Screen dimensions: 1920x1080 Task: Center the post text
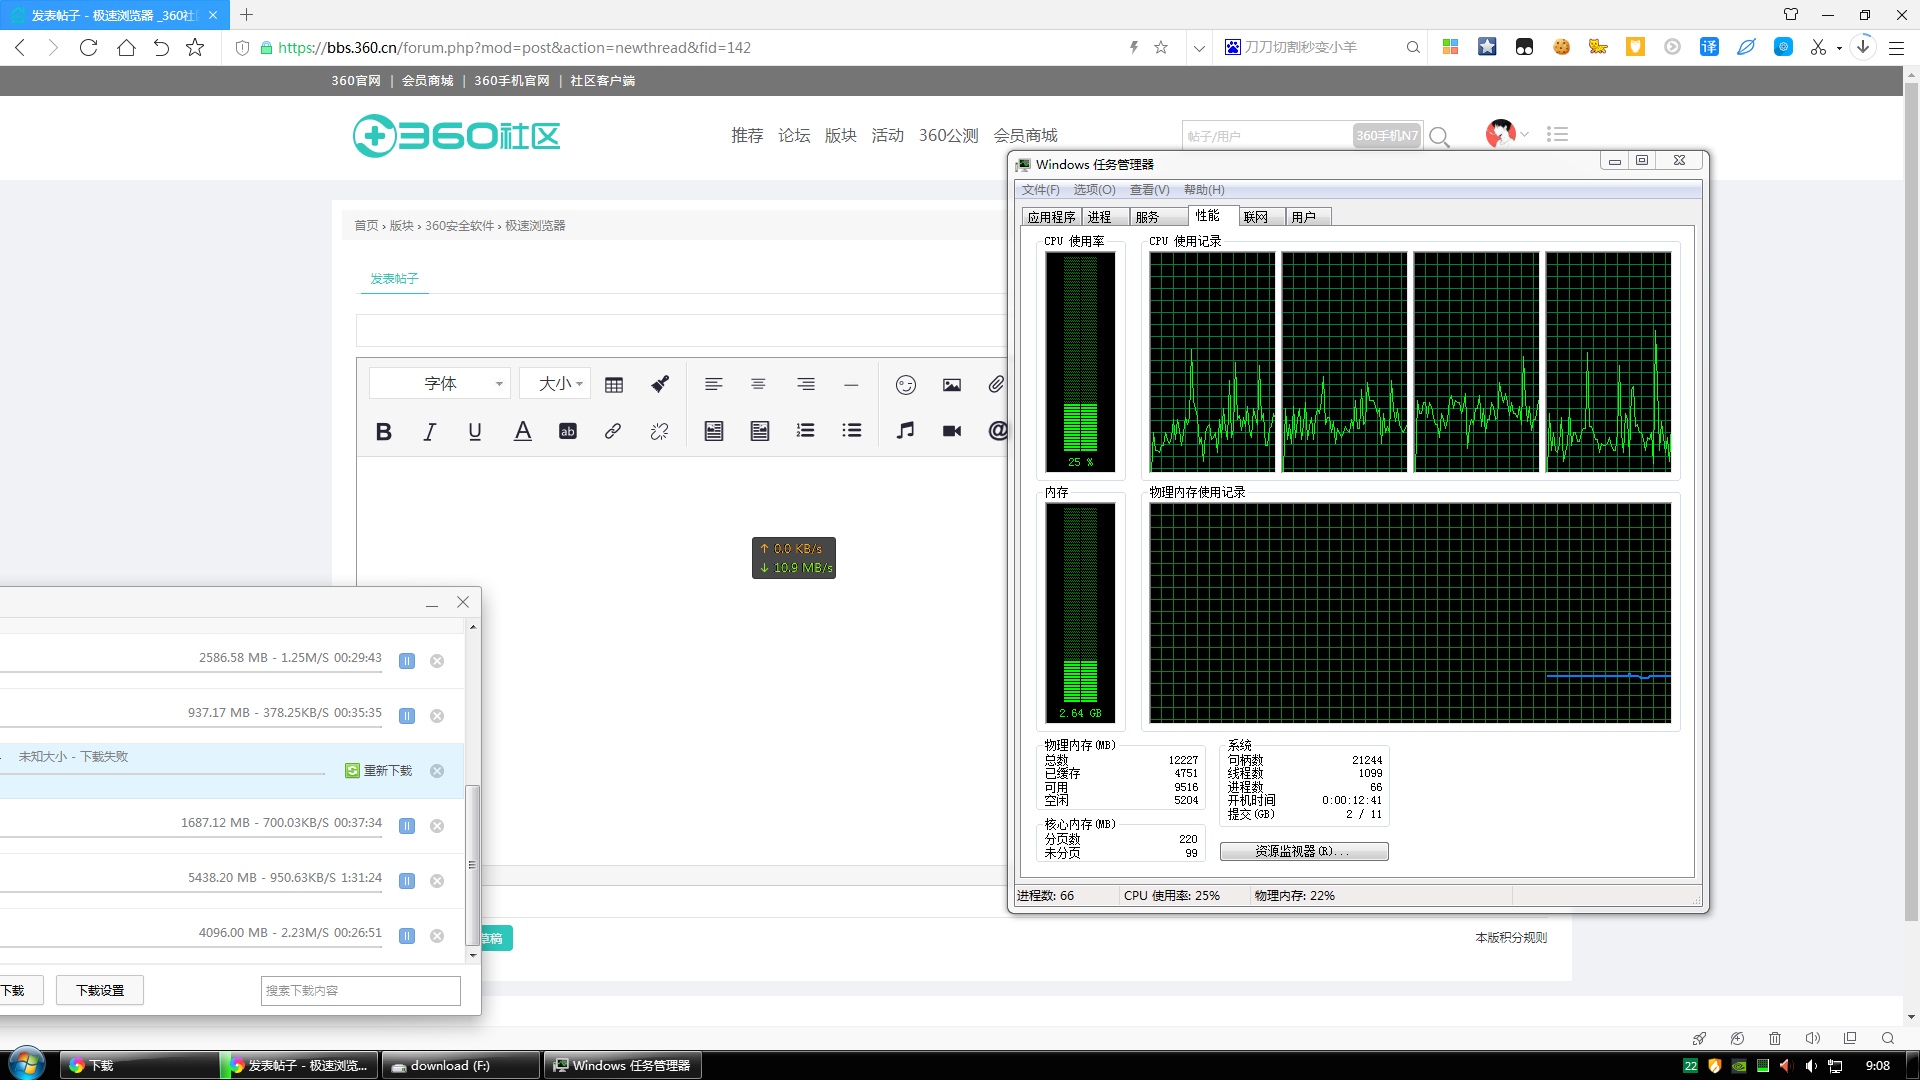tap(759, 384)
